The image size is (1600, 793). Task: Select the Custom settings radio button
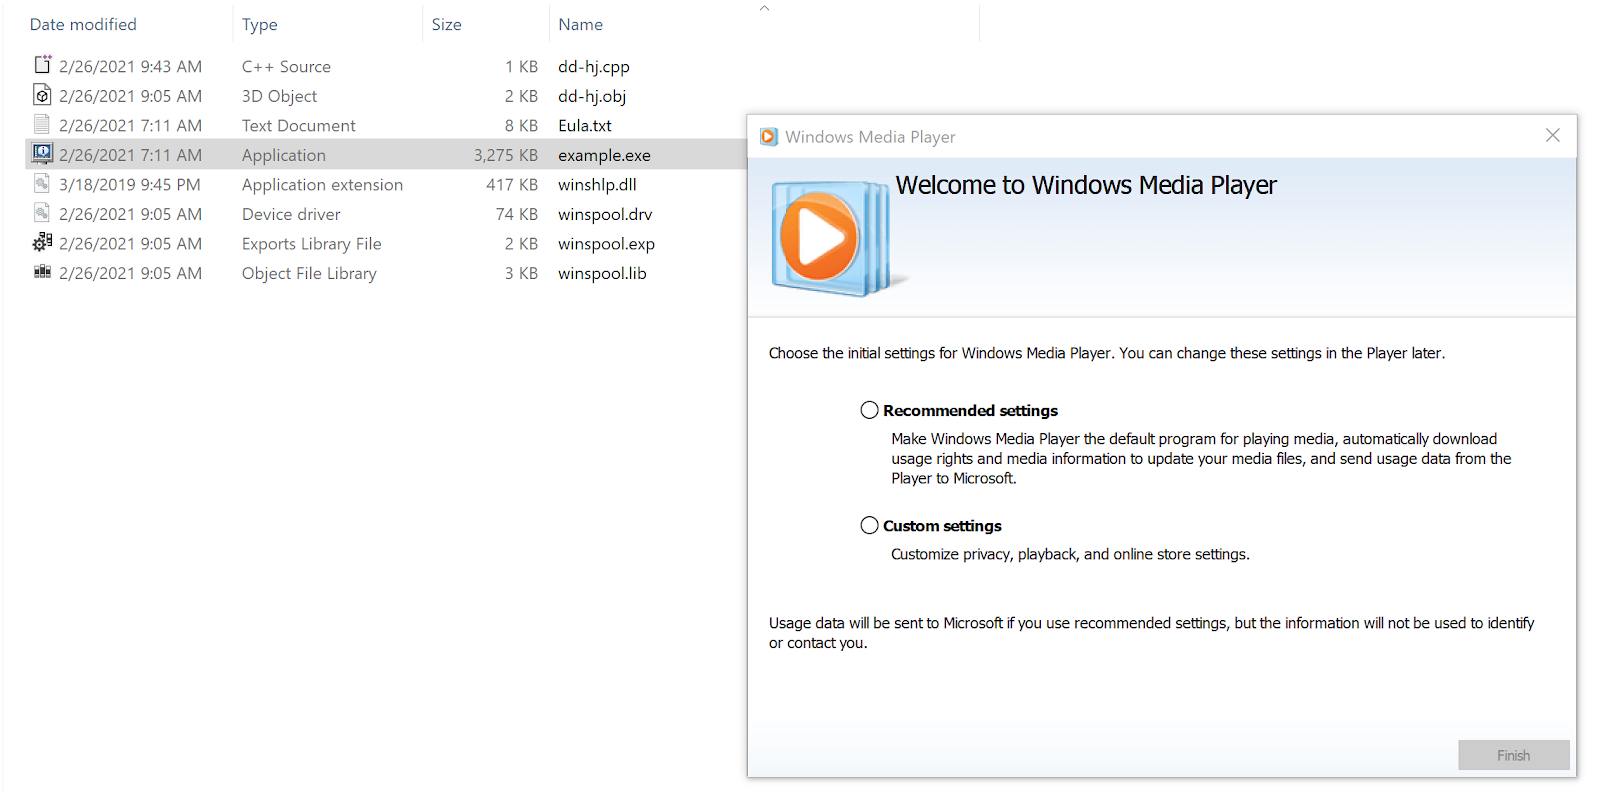(870, 526)
